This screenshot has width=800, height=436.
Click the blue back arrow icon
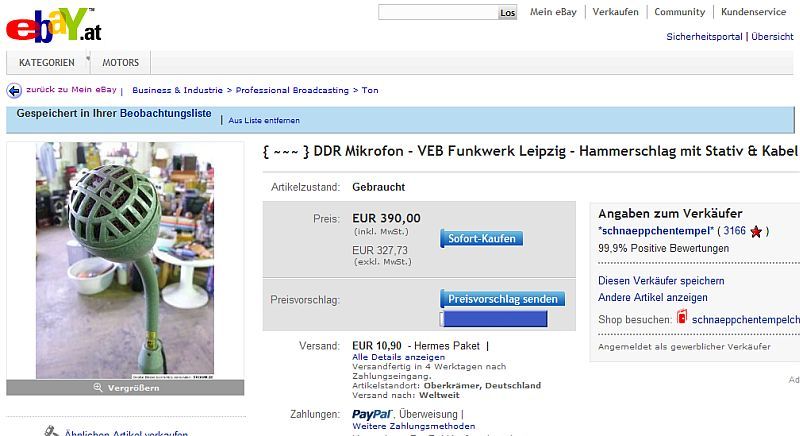pos(14,91)
